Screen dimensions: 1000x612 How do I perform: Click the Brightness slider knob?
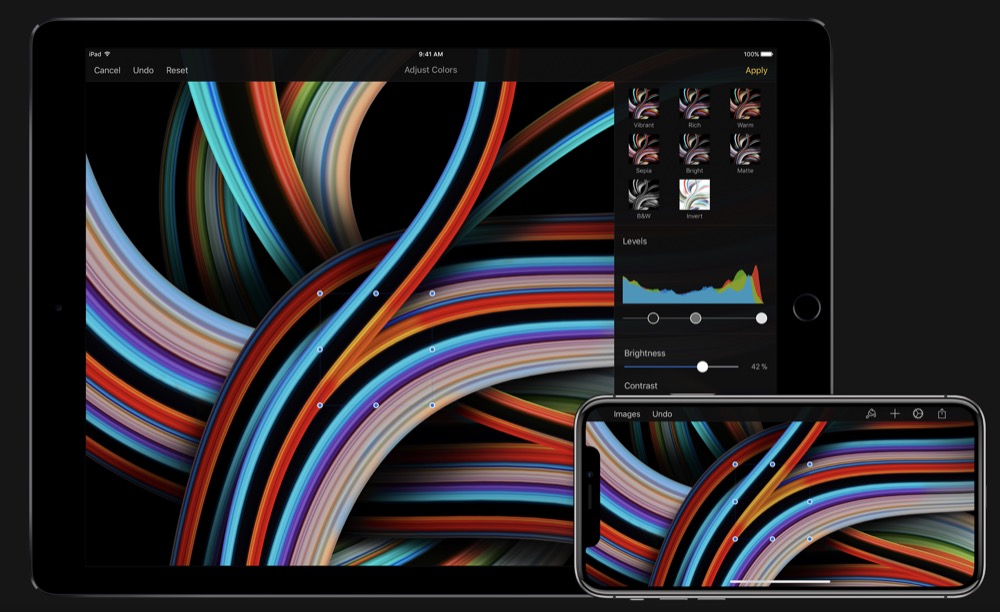(702, 367)
